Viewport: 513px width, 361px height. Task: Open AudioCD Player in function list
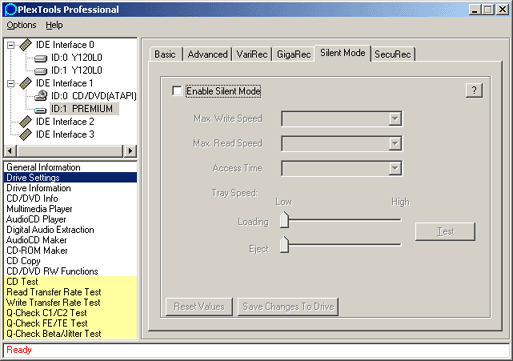pos(70,219)
